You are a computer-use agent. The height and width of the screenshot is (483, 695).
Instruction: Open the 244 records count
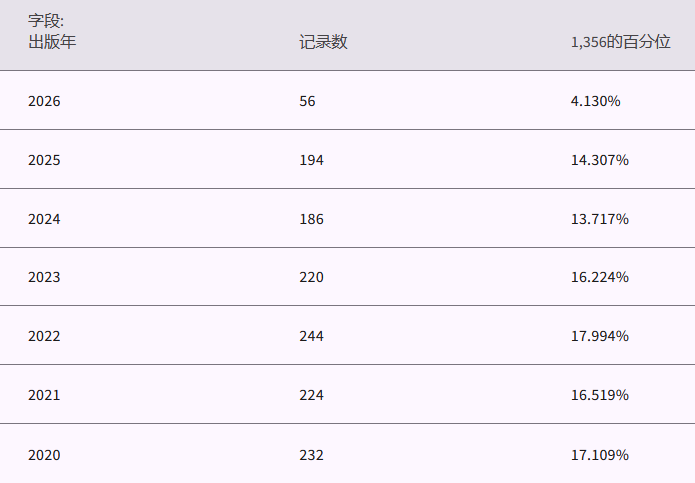(311, 336)
